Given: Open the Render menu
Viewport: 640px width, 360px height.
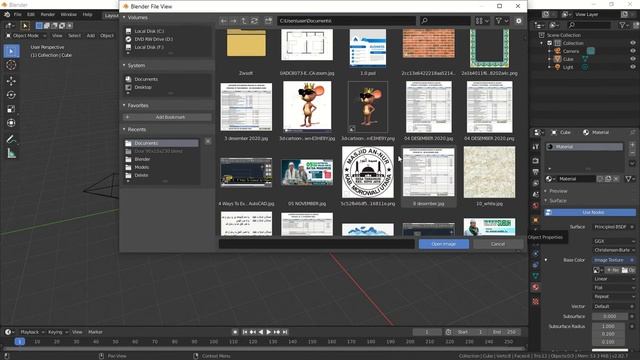Looking at the screenshot, I should pos(48,14).
